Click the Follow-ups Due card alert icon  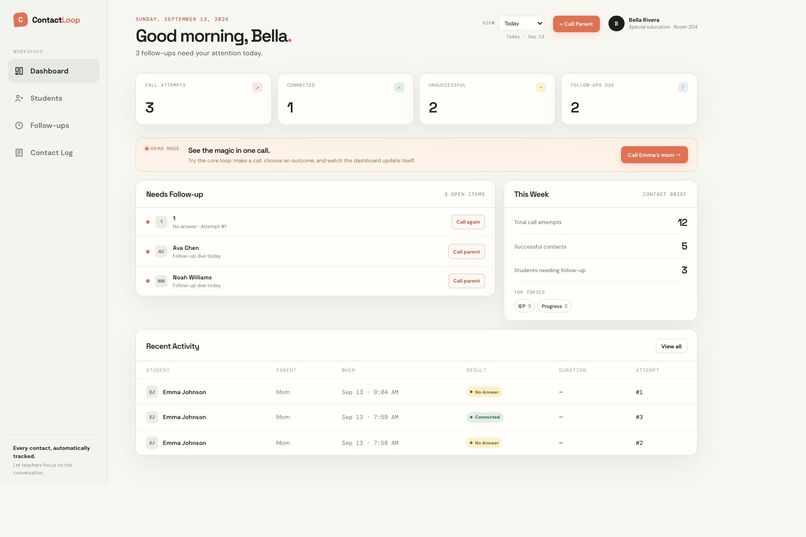(x=683, y=87)
